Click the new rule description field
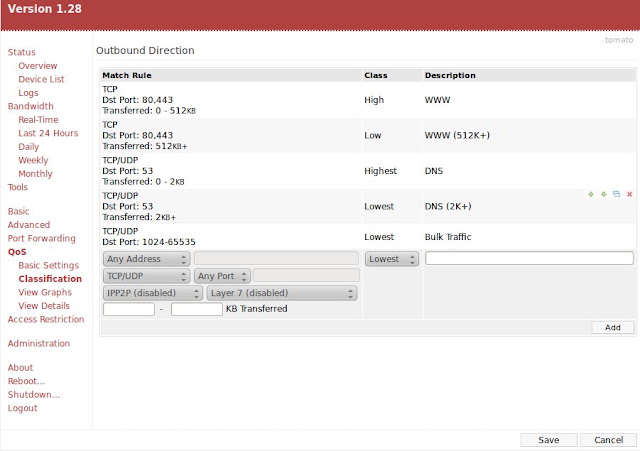The image size is (640, 451). [529, 258]
